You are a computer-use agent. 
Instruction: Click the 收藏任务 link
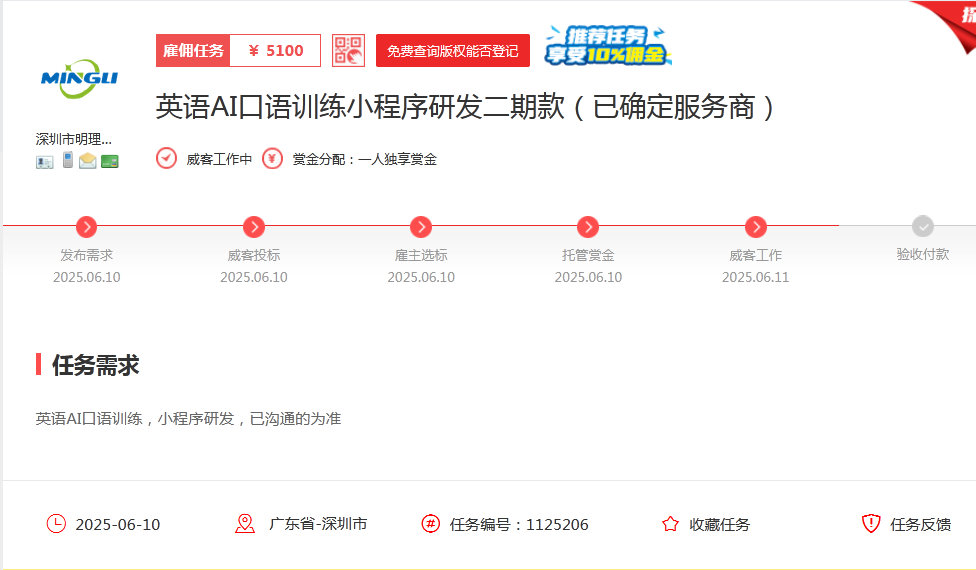point(720,525)
